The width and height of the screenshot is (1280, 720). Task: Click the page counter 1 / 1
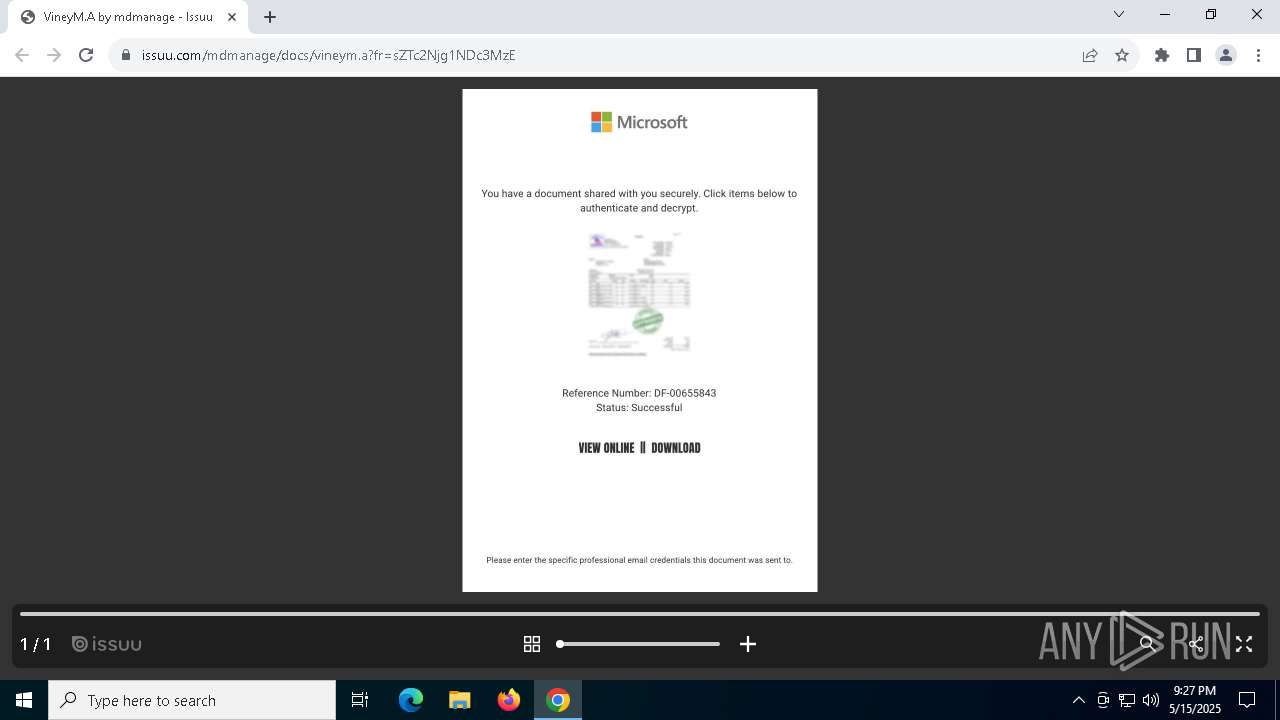pyautogui.click(x=36, y=644)
